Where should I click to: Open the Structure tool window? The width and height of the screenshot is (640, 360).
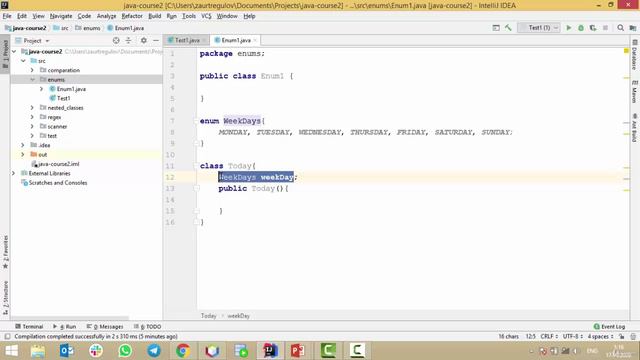tap(5, 297)
